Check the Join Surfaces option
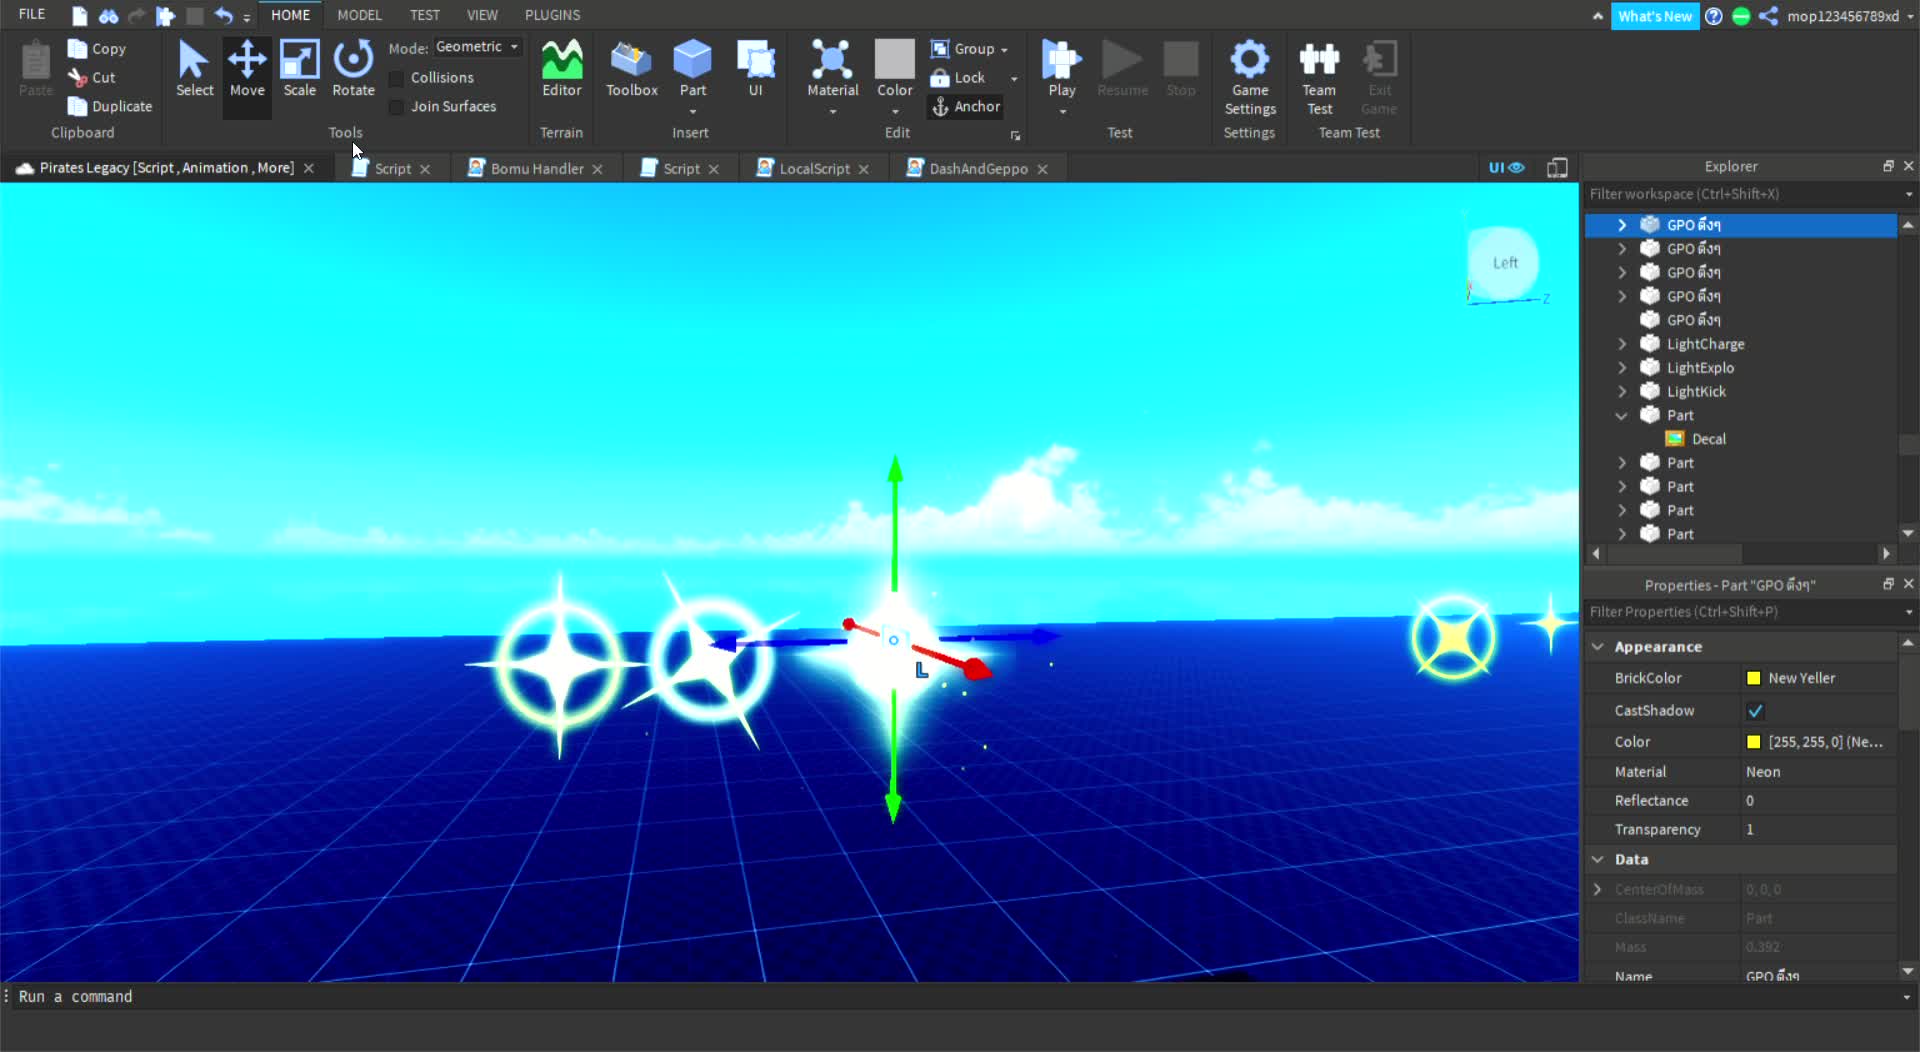Viewport: 1920px width, 1052px height. [x=397, y=106]
